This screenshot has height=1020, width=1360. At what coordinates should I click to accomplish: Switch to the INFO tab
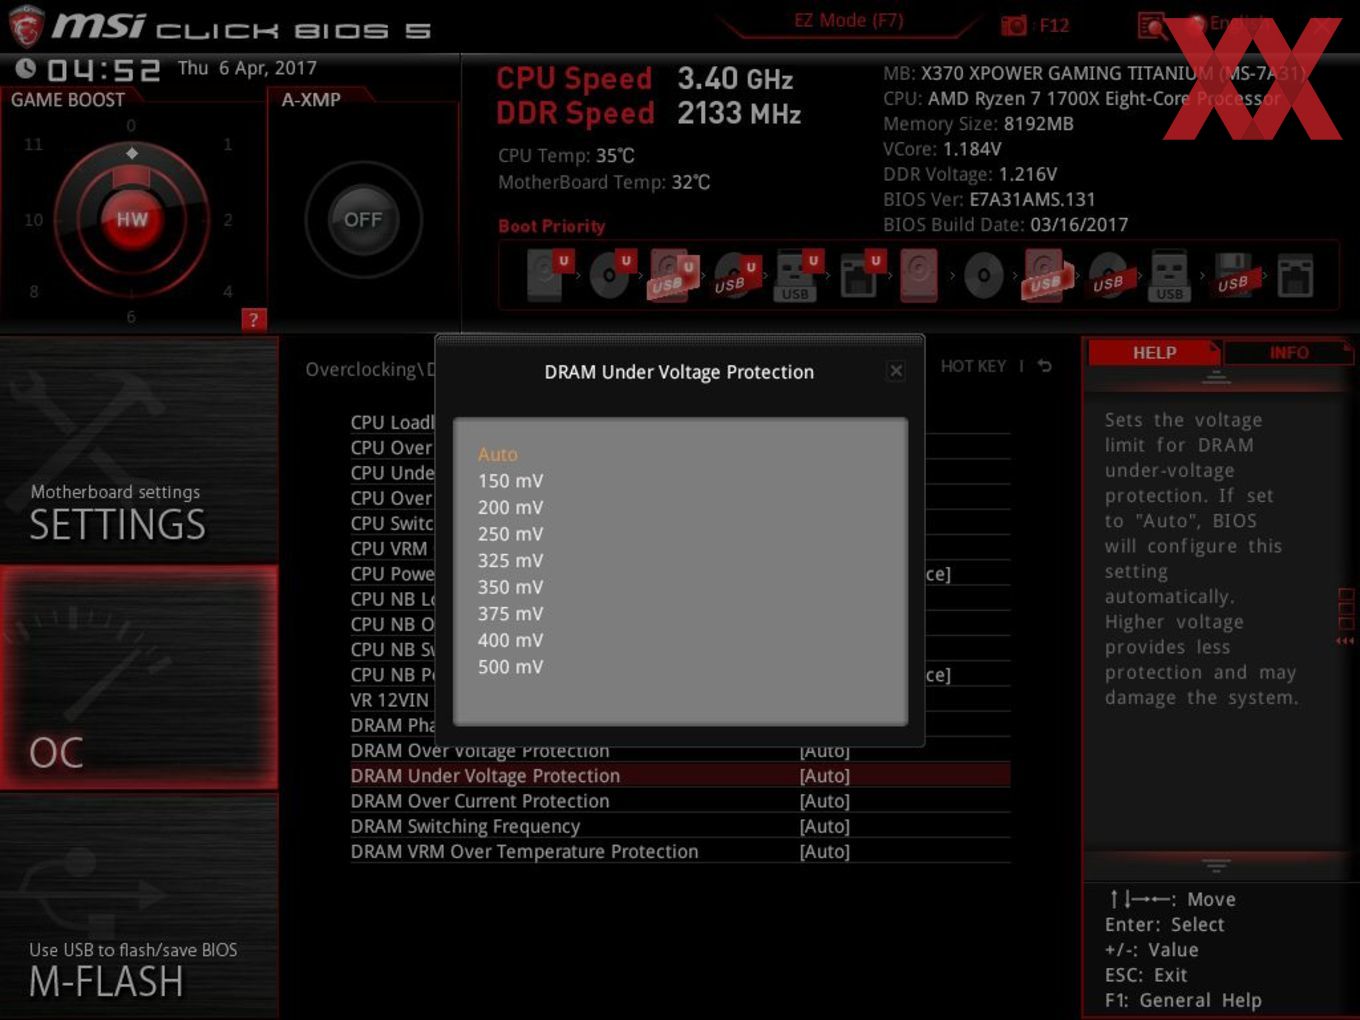pos(1288,352)
